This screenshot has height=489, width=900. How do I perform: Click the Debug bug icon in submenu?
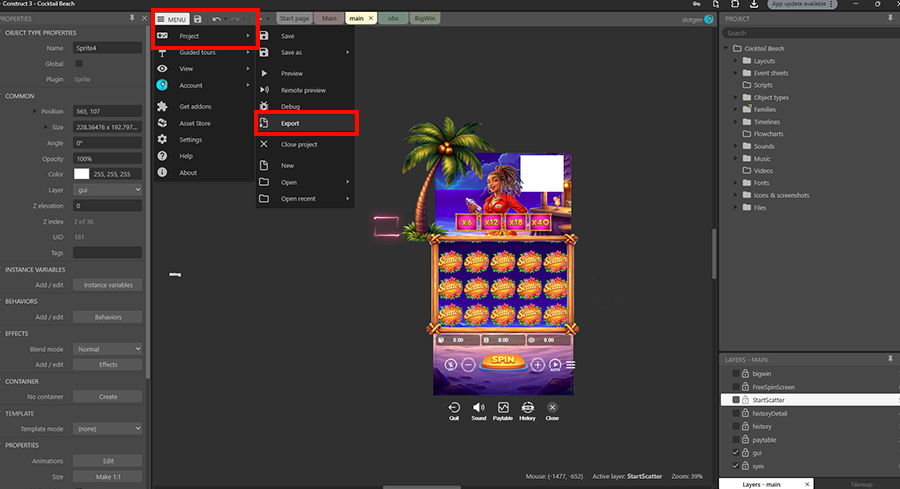(x=264, y=106)
